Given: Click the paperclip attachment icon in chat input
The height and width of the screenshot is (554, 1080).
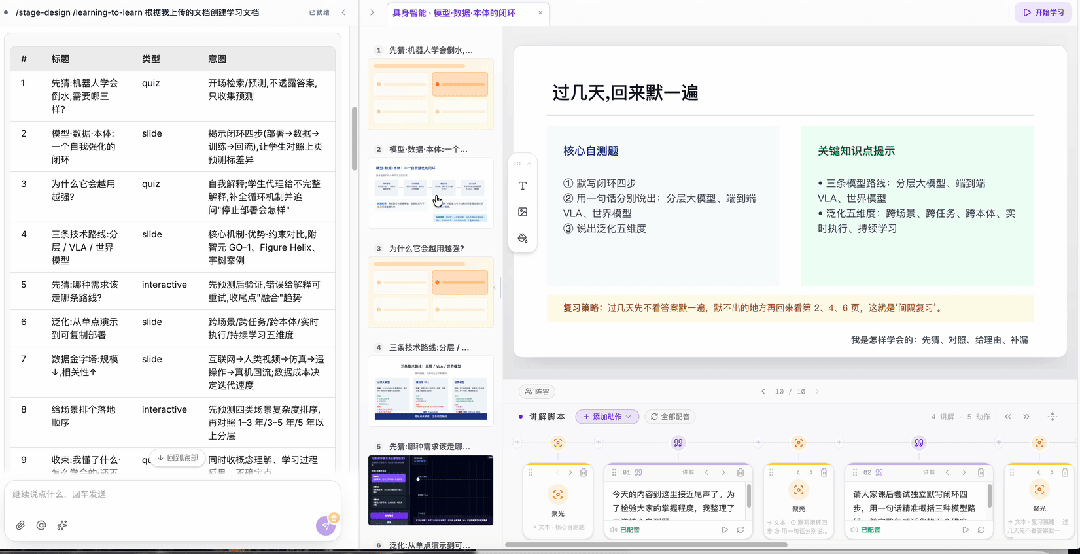Looking at the screenshot, I should click(x=21, y=525).
